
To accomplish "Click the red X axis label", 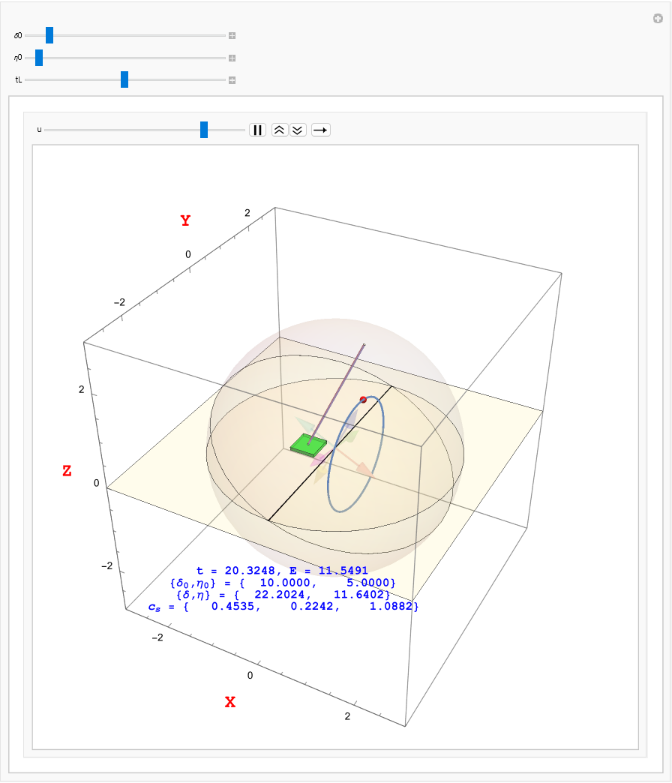I will pos(230,702).
